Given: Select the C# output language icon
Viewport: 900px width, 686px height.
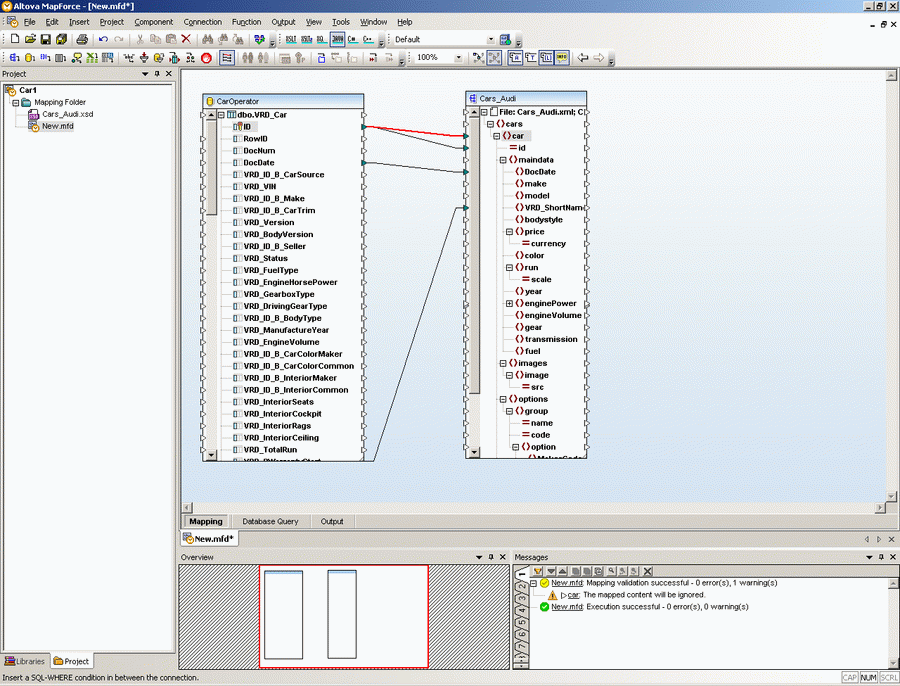Looking at the screenshot, I should point(352,39).
